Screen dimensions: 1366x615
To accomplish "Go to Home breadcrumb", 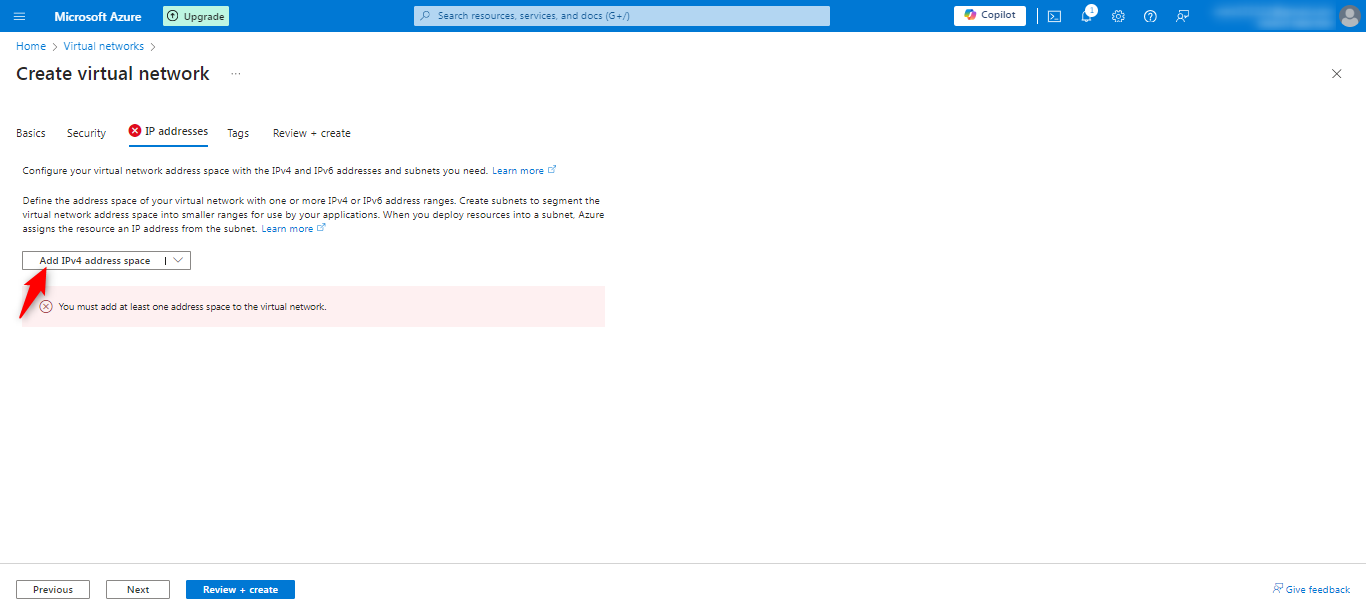I will [31, 46].
